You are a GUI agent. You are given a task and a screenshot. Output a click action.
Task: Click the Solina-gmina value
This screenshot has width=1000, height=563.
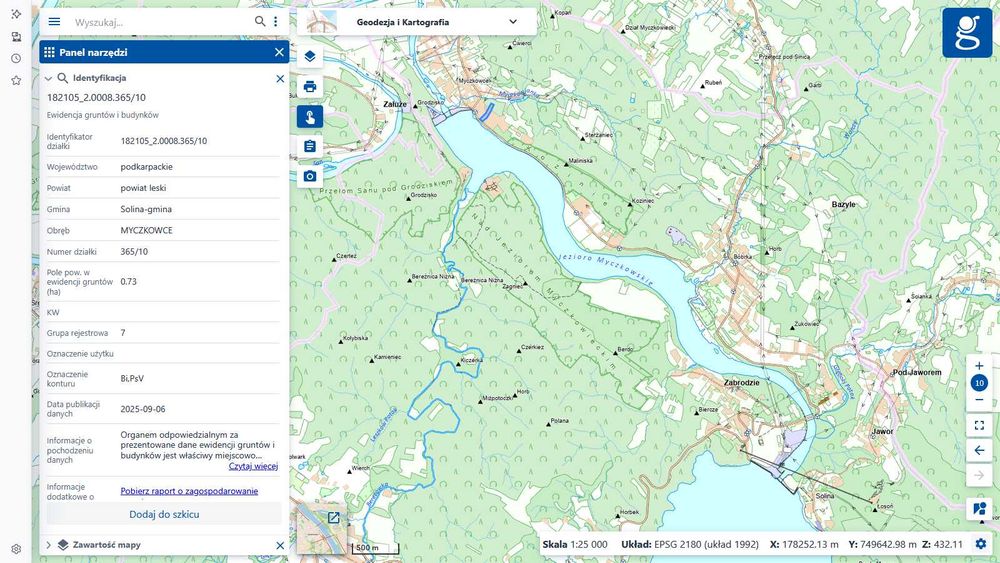pyautogui.click(x=146, y=209)
